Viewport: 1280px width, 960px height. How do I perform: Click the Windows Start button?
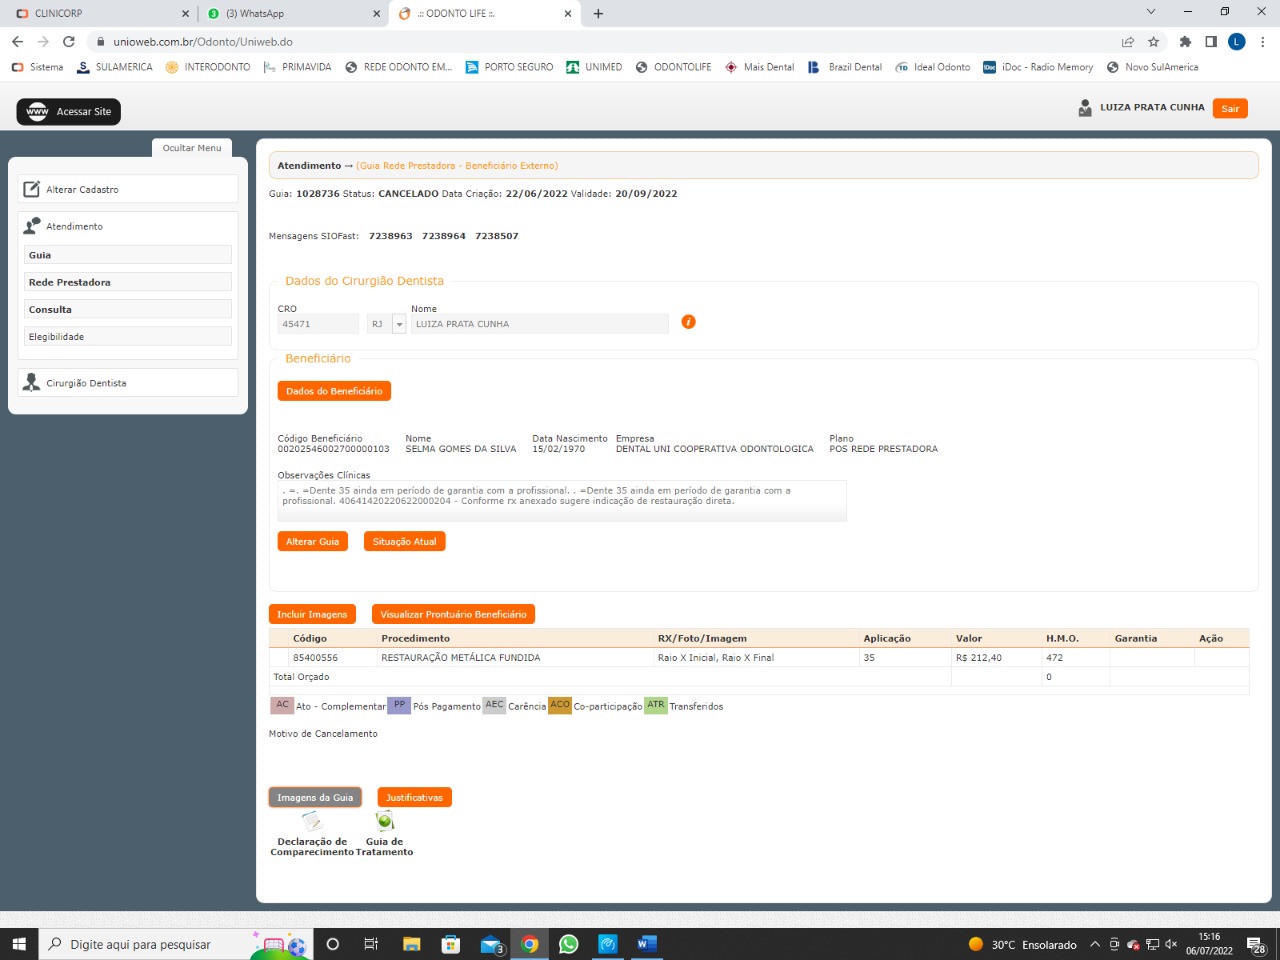19,944
